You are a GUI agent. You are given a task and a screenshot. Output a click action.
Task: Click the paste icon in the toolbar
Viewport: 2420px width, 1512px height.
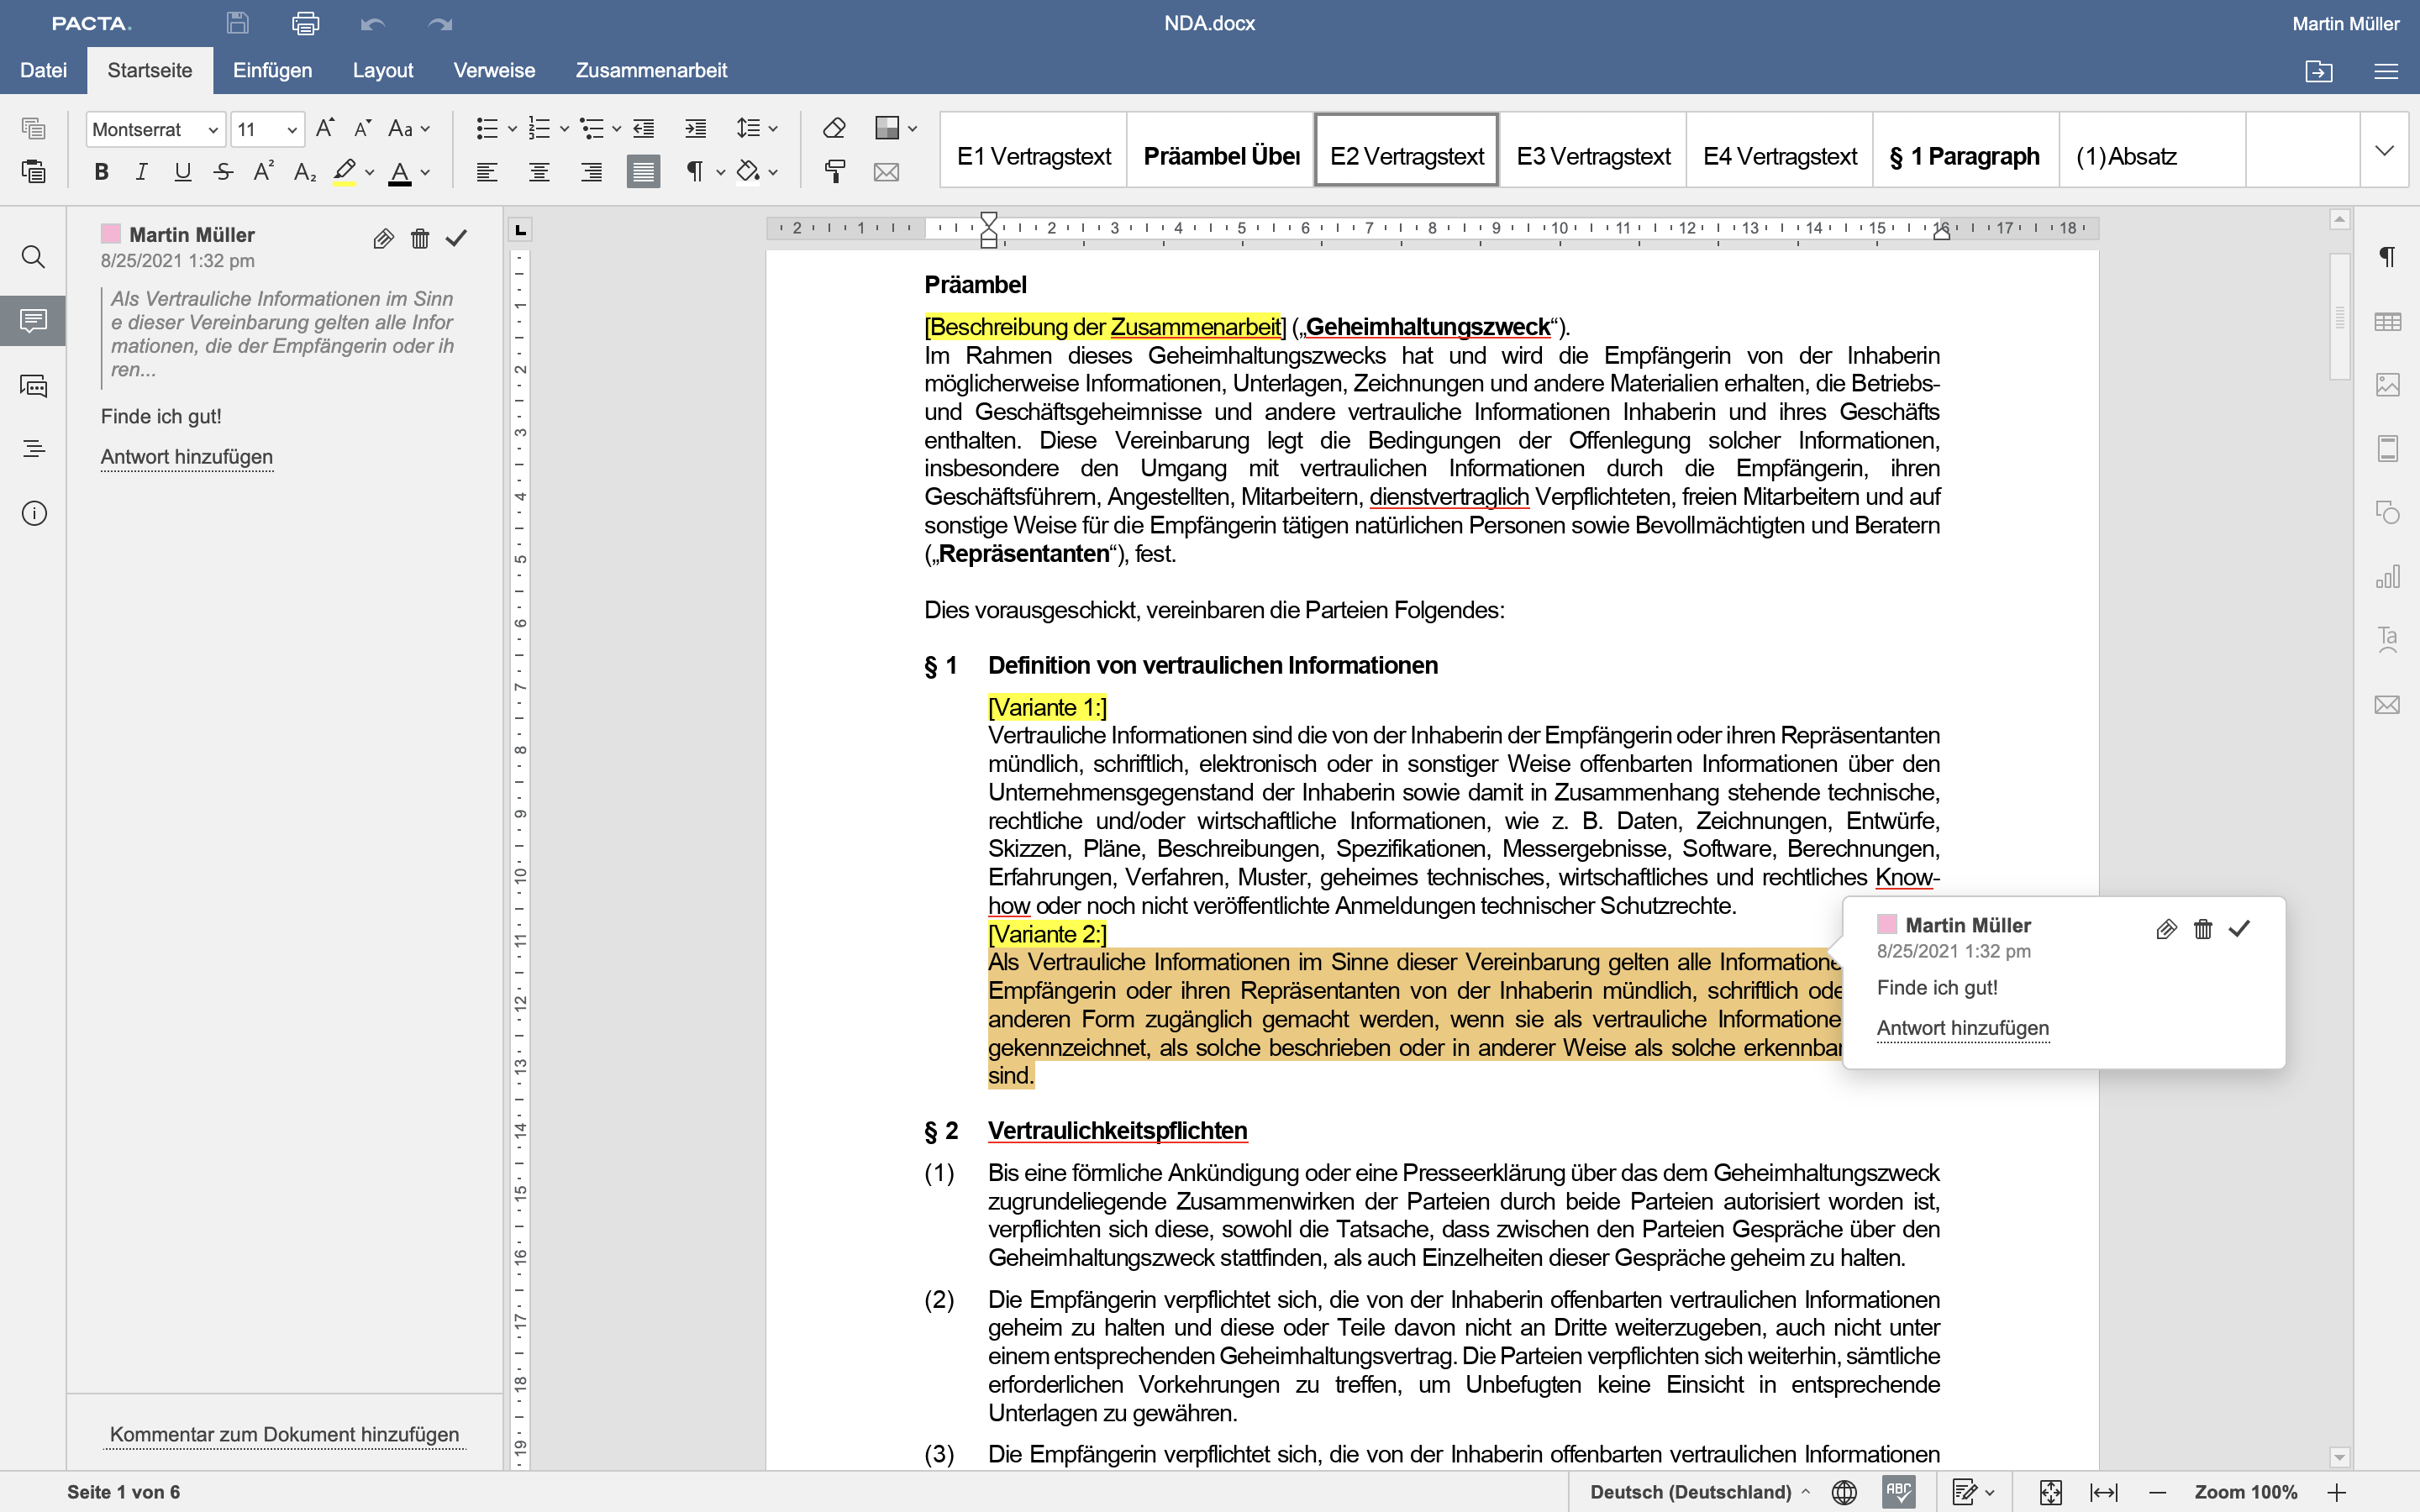(x=34, y=171)
